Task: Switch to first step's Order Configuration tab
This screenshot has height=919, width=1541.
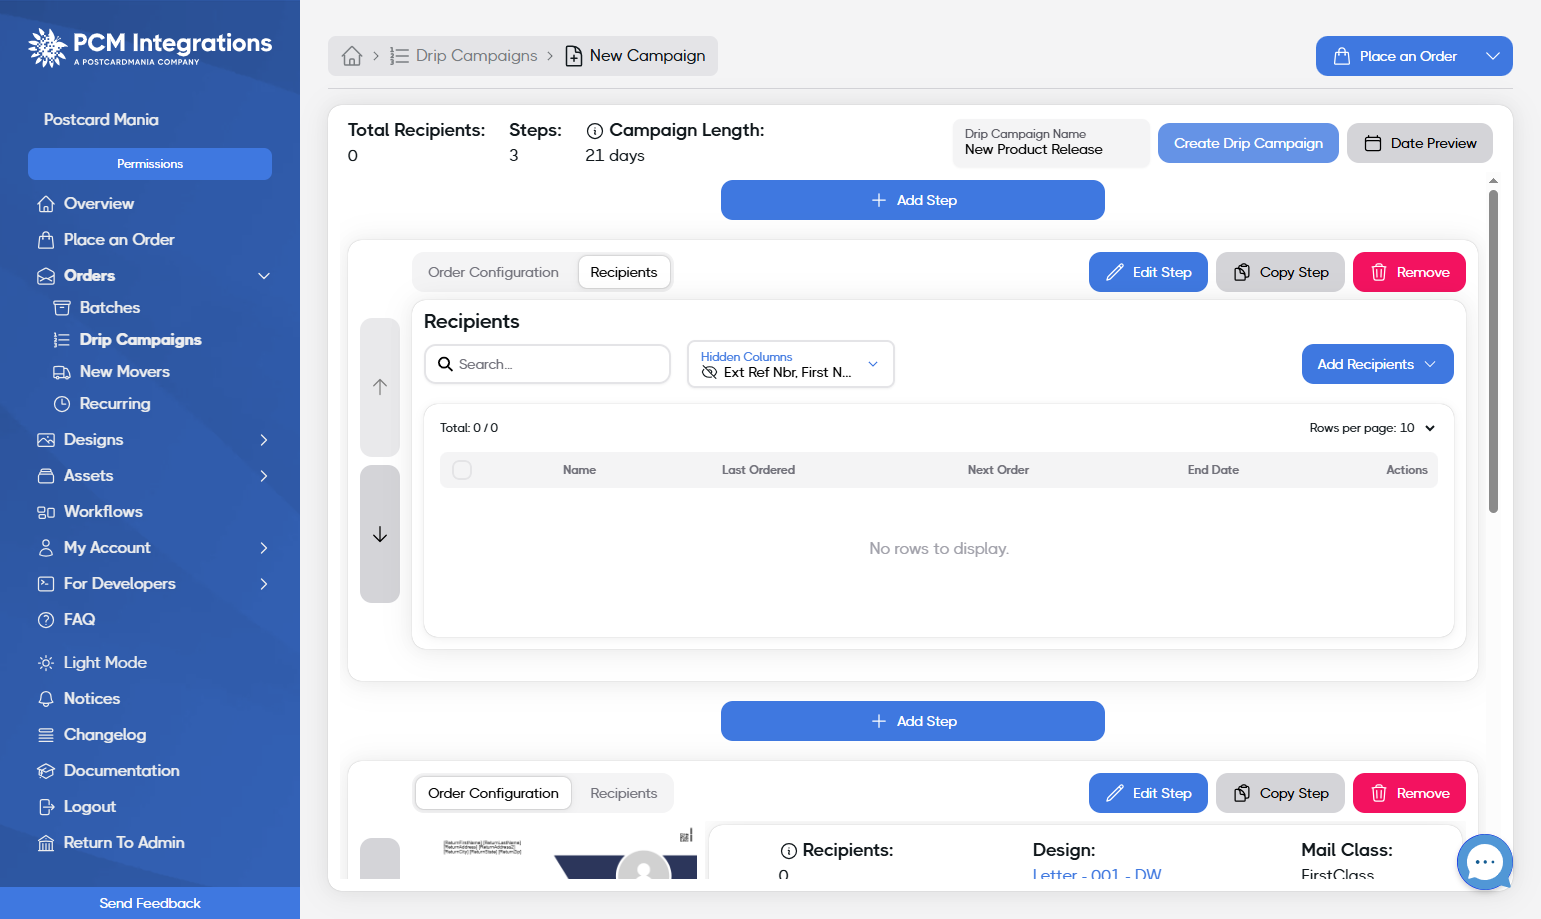Action: coord(493,272)
